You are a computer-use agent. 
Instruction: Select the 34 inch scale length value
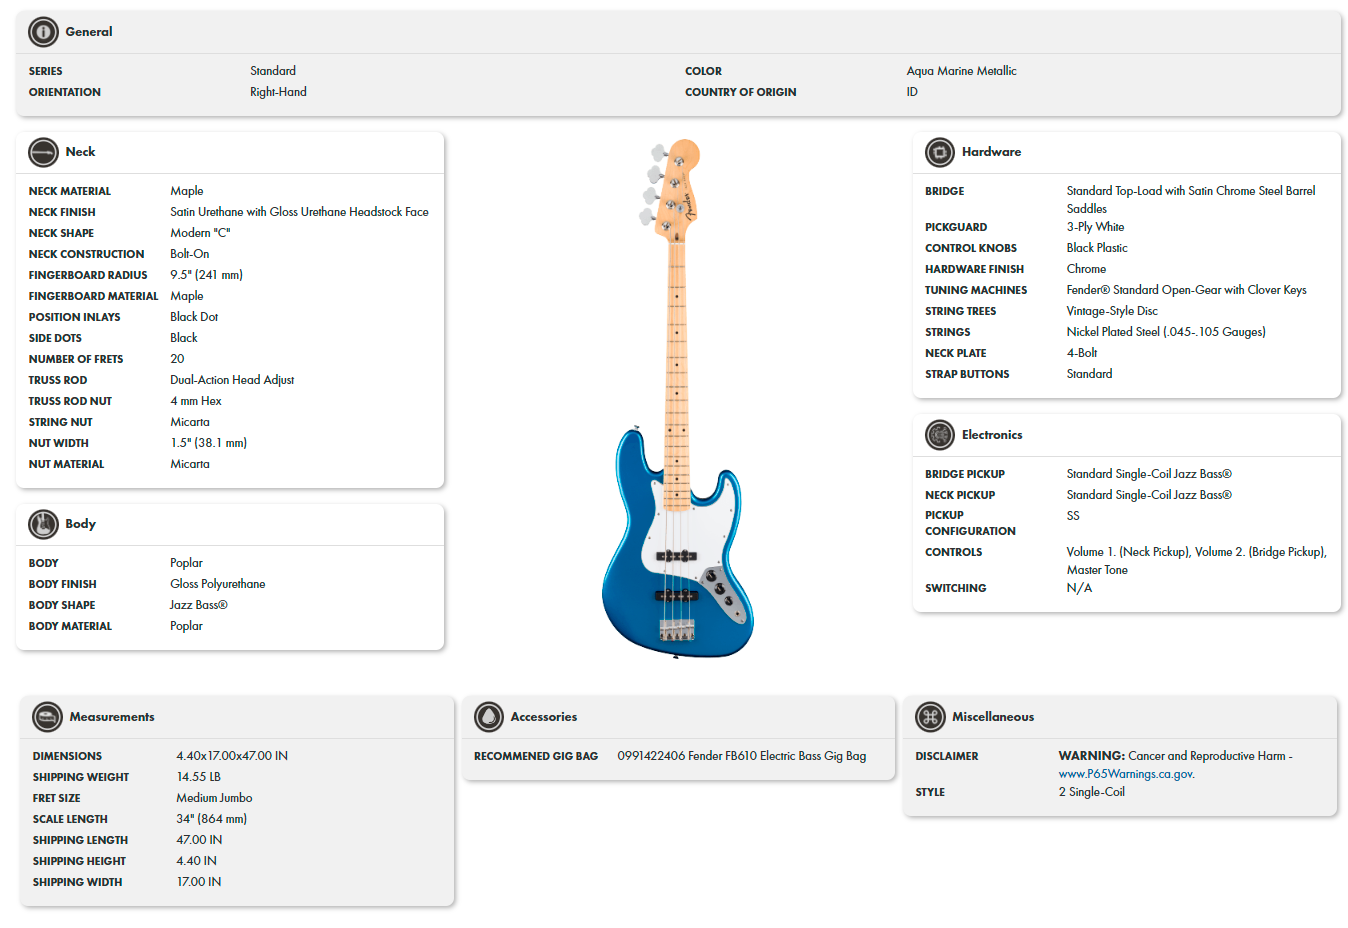pyautogui.click(x=210, y=819)
